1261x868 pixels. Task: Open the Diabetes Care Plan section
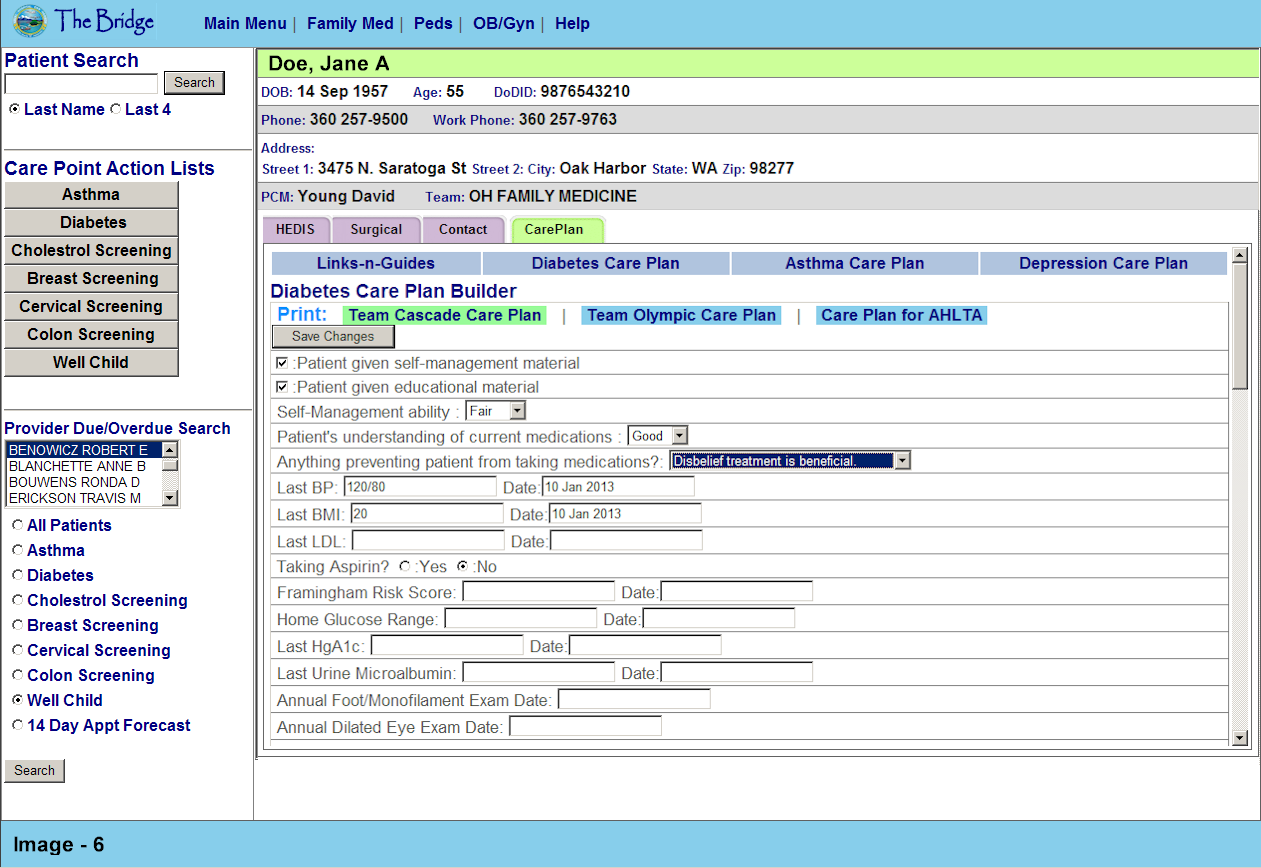click(x=606, y=264)
